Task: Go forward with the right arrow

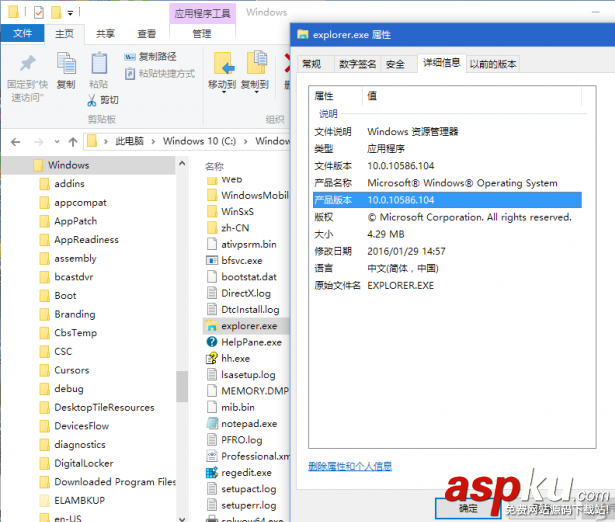Action: pos(38,142)
